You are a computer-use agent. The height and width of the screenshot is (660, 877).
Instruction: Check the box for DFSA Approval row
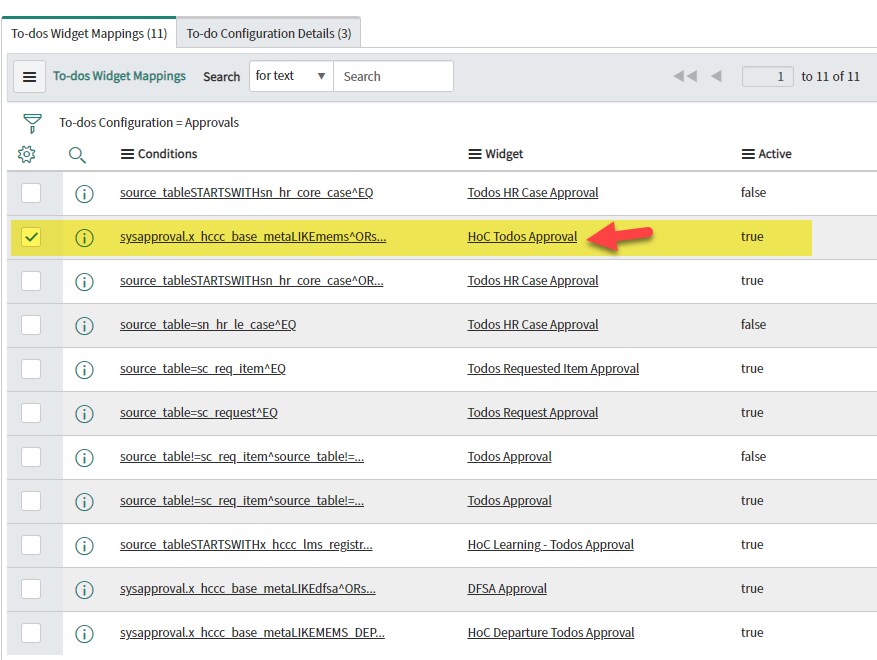(x=31, y=588)
